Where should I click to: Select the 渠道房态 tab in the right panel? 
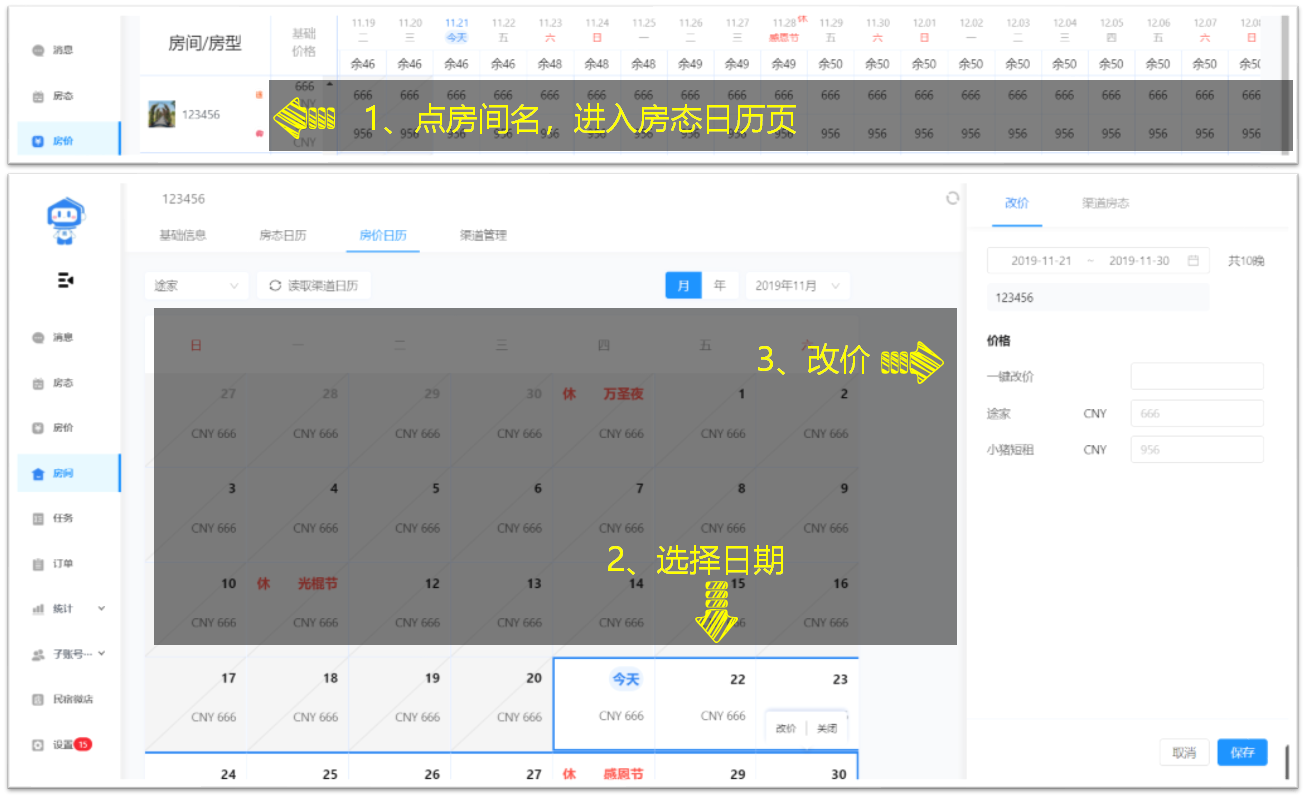[x=1106, y=203]
